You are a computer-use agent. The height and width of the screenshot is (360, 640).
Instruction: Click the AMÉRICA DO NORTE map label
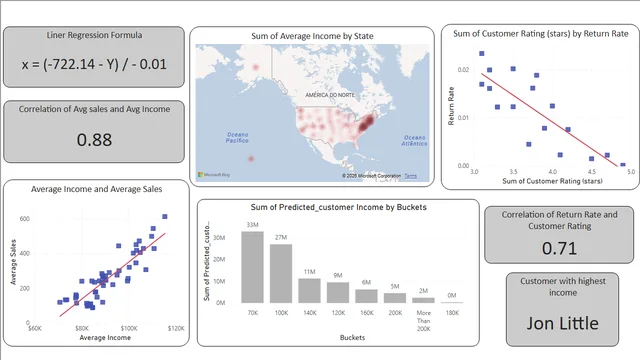click(330, 95)
